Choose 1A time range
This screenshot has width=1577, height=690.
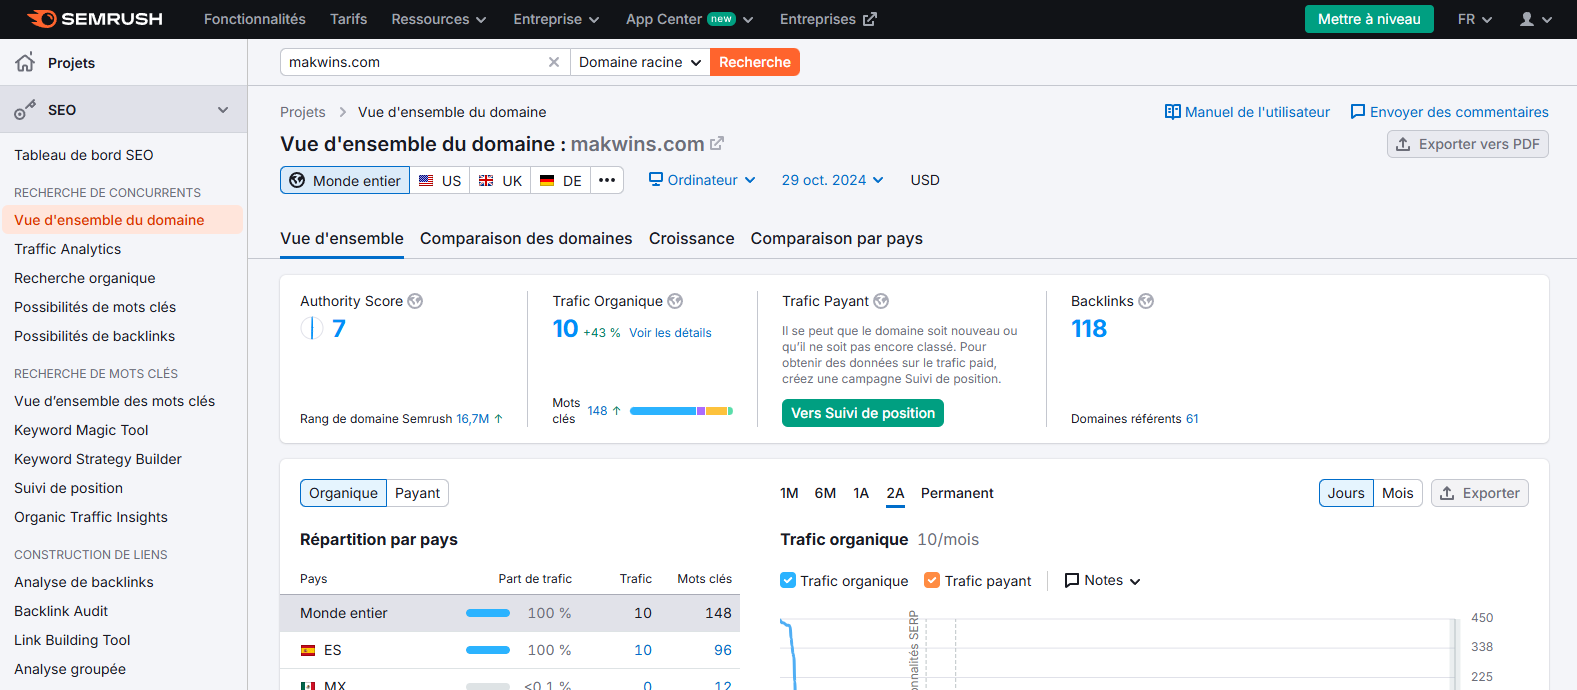click(x=861, y=493)
